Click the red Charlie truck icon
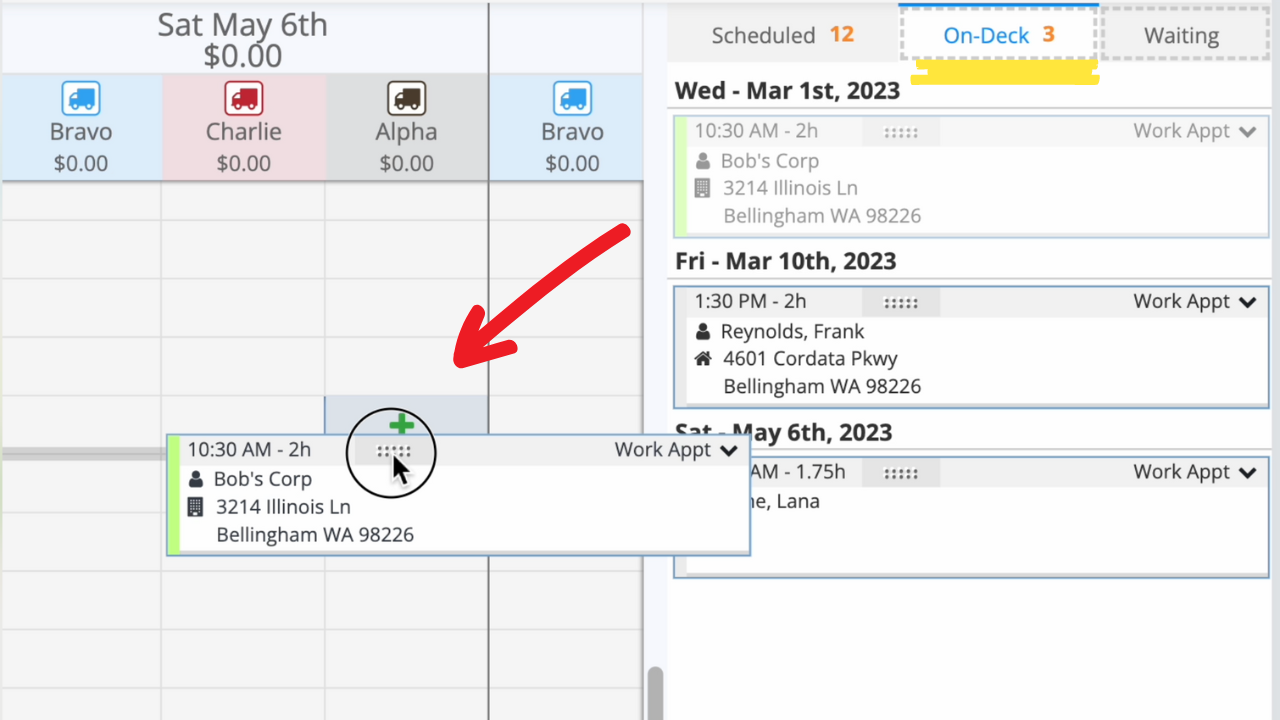 [x=244, y=98]
